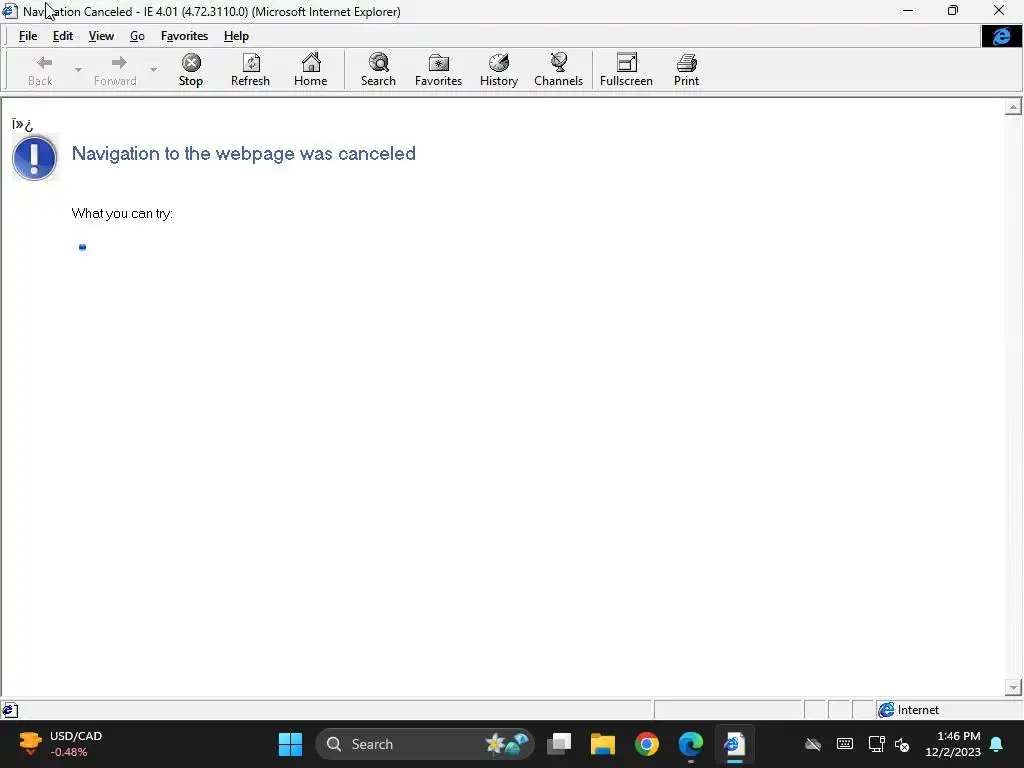Open the notifications bell
The width and height of the screenshot is (1024, 768).
(x=997, y=744)
